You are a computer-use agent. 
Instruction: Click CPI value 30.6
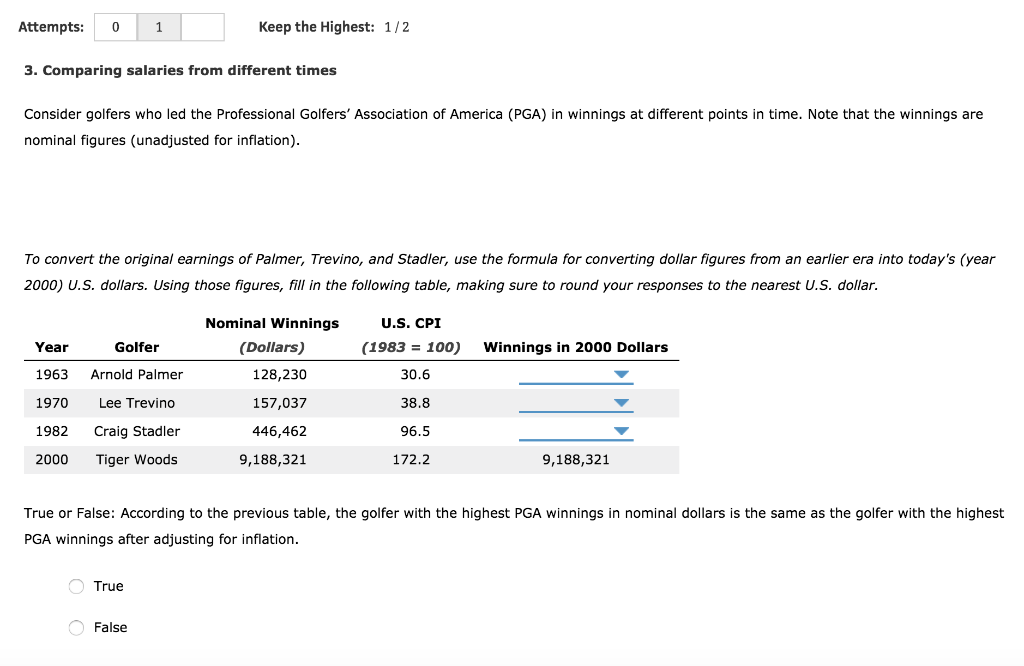point(415,375)
